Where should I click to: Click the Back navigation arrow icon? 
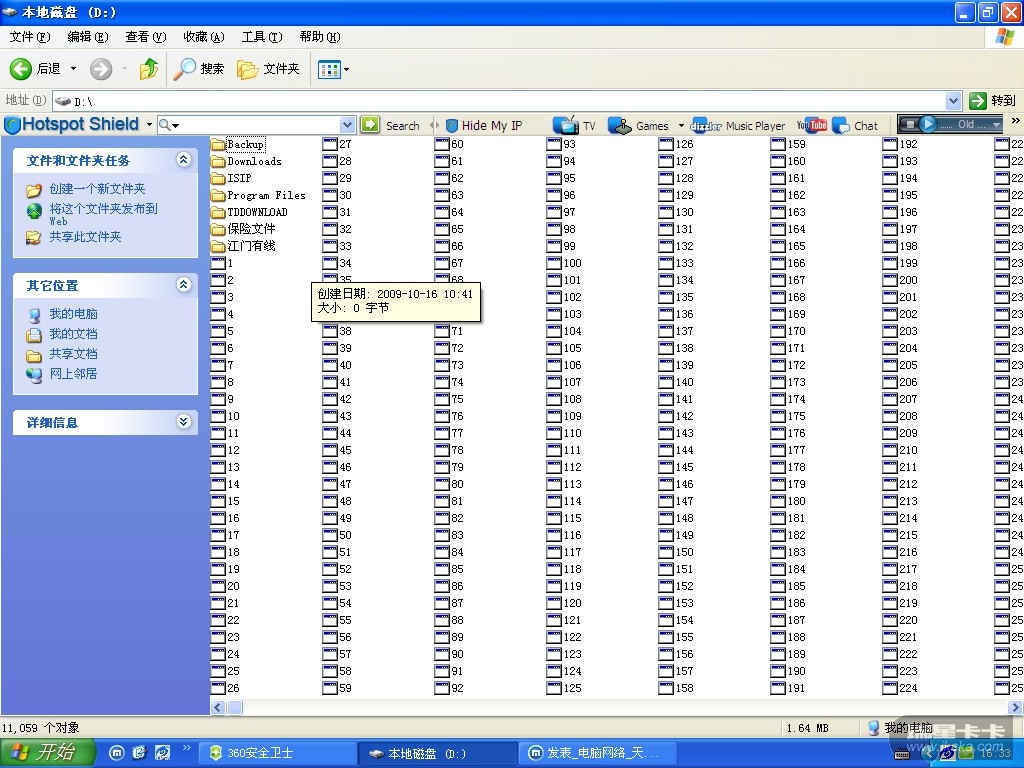21,69
